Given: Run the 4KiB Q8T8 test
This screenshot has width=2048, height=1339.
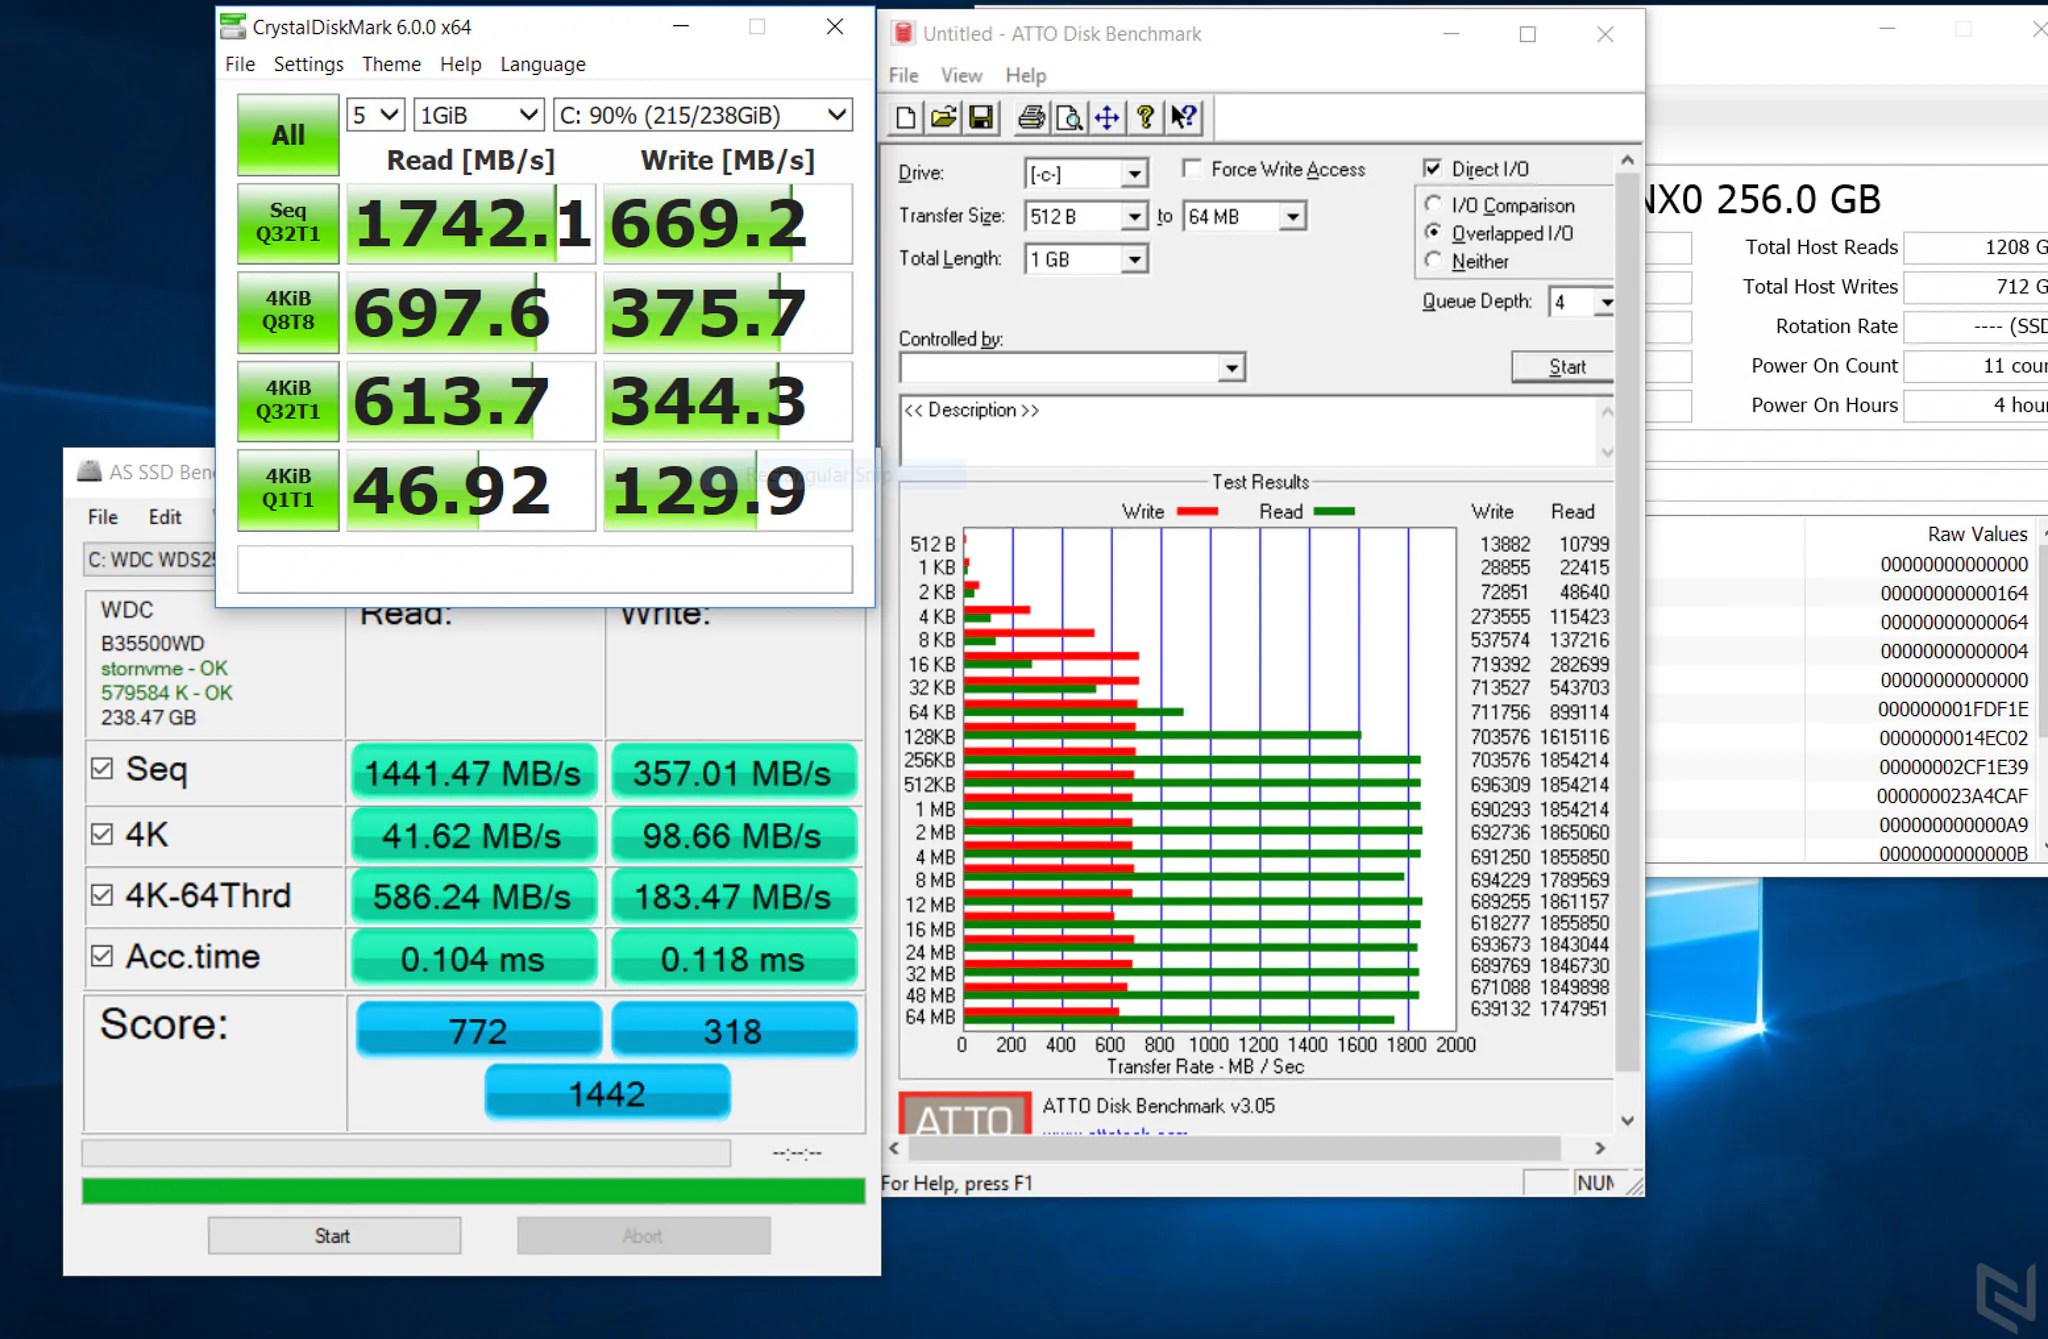Looking at the screenshot, I should coord(288,312).
